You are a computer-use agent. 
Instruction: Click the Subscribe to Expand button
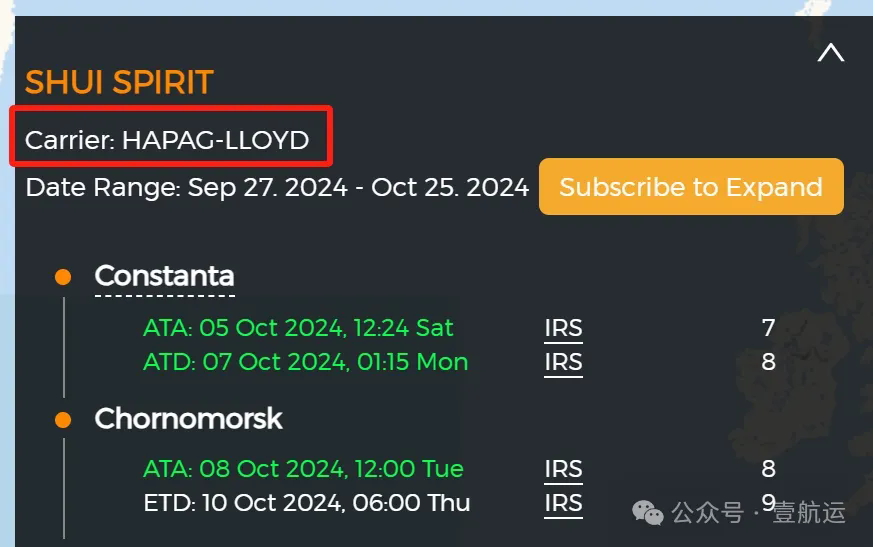tap(691, 187)
